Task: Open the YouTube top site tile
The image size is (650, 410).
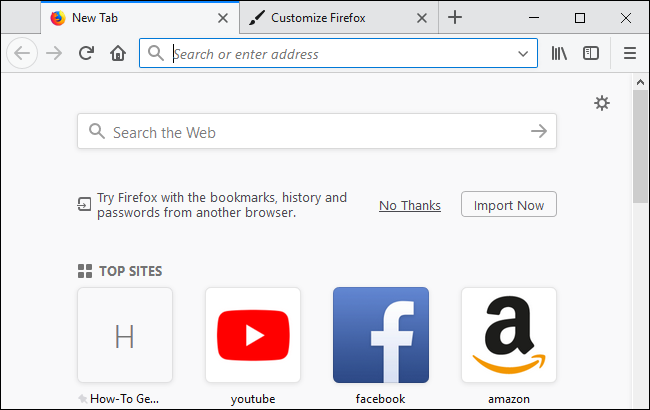Action: click(253, 335)
